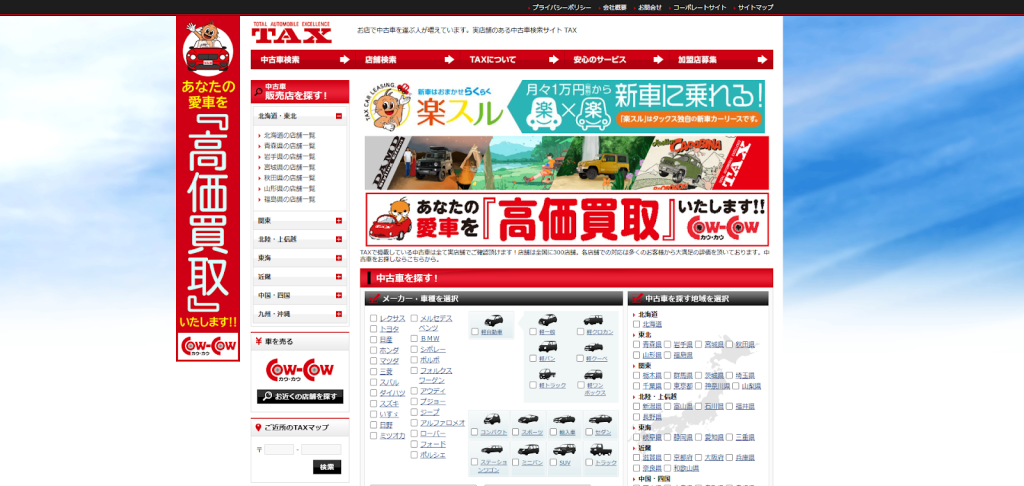Click the セダン car icon
This screenshot has height=486, width=1024.
pyautogui.click(x=600, y=420)
